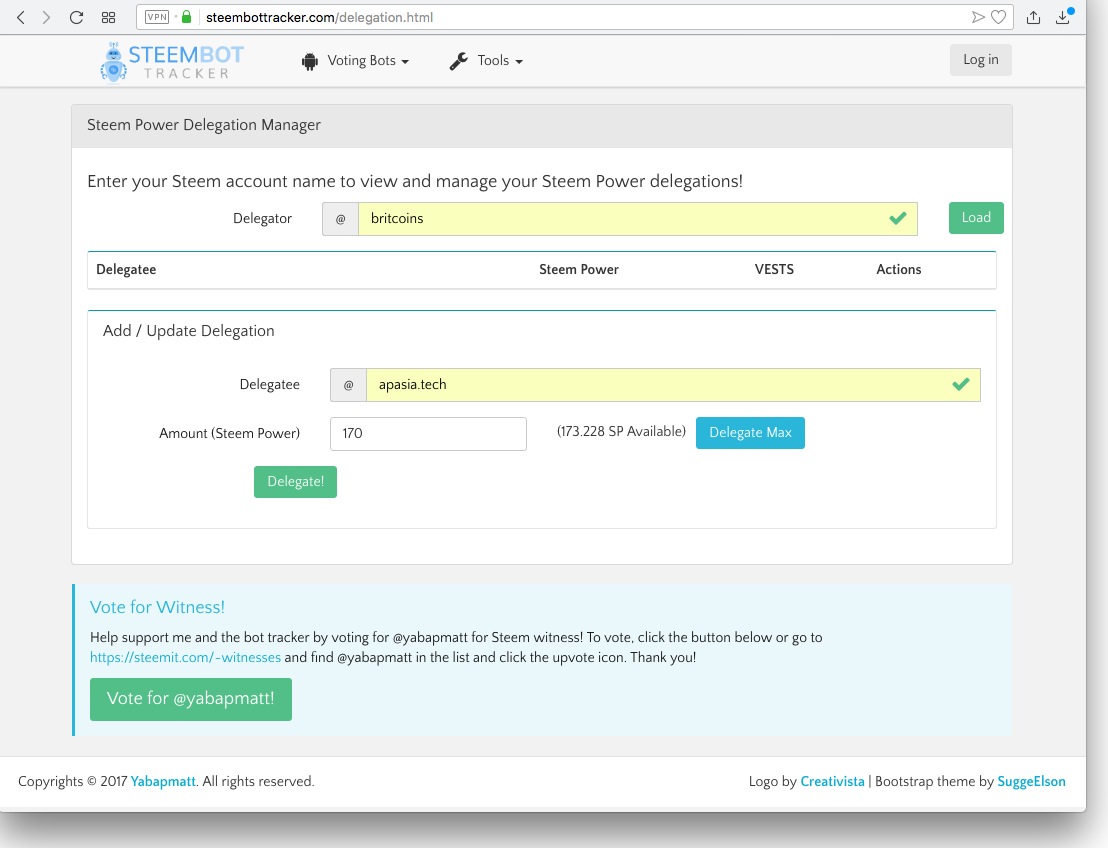
Task: Focus the Delegatee field containing apasia.tech
Action: (673, 385)
